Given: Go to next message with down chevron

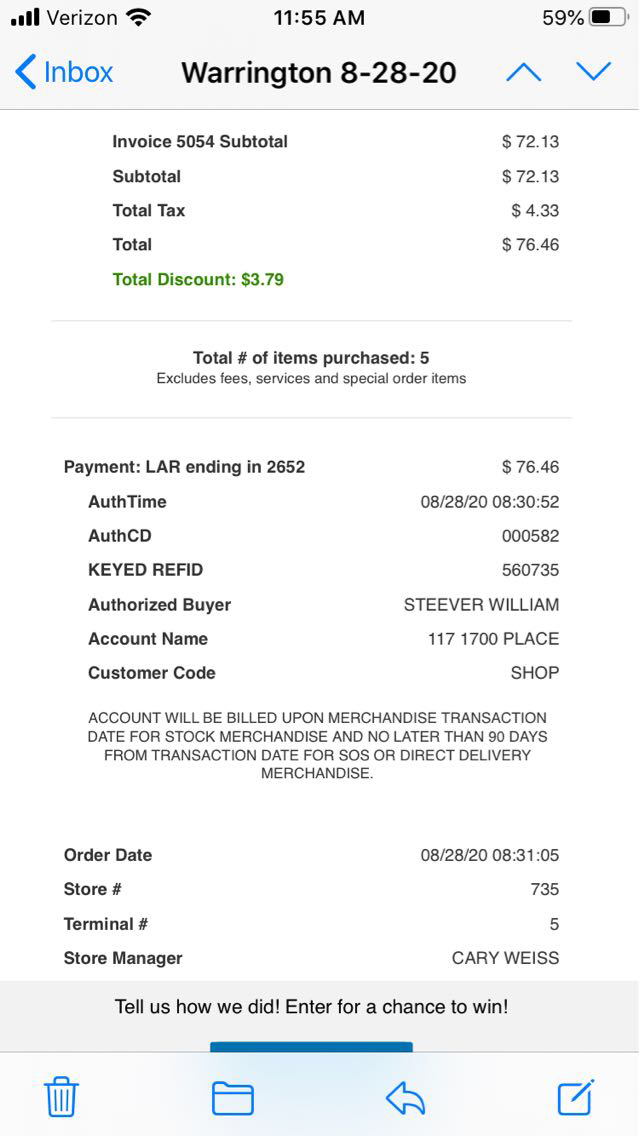Looking at the screenshot, I should [593, 72].
